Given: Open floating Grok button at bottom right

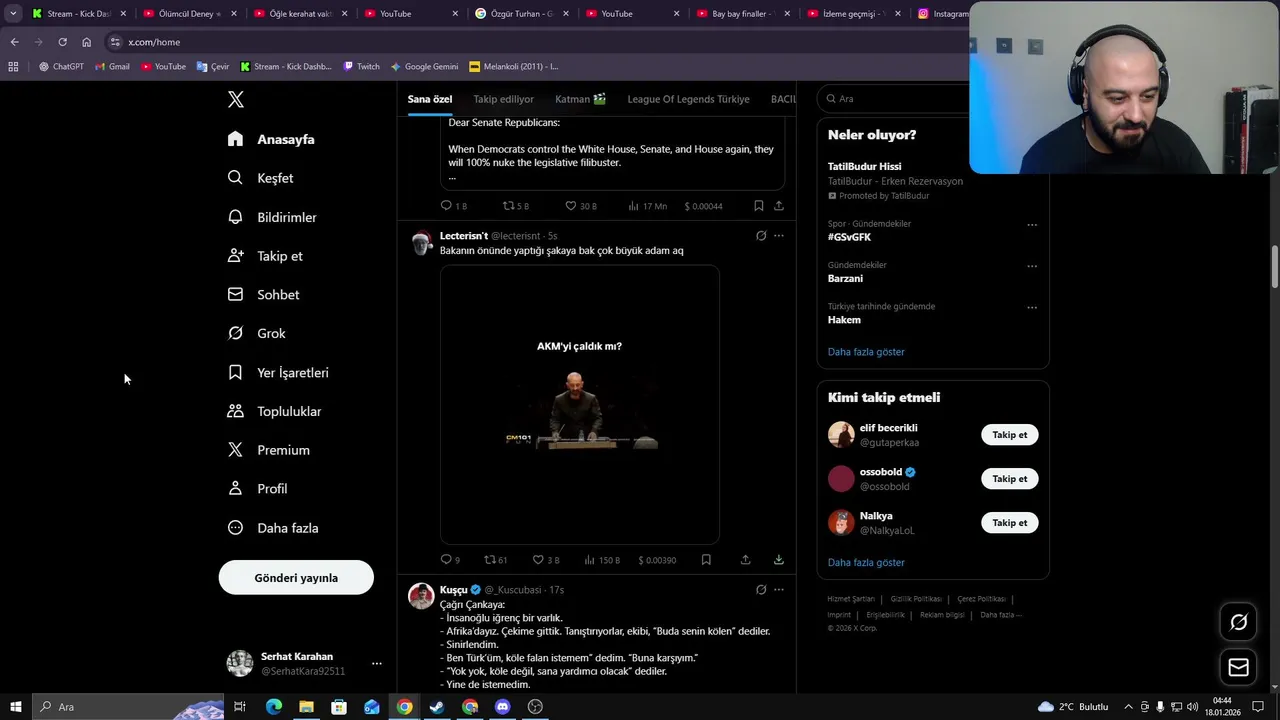Looking at the screenshot, I should (1238, 622).
